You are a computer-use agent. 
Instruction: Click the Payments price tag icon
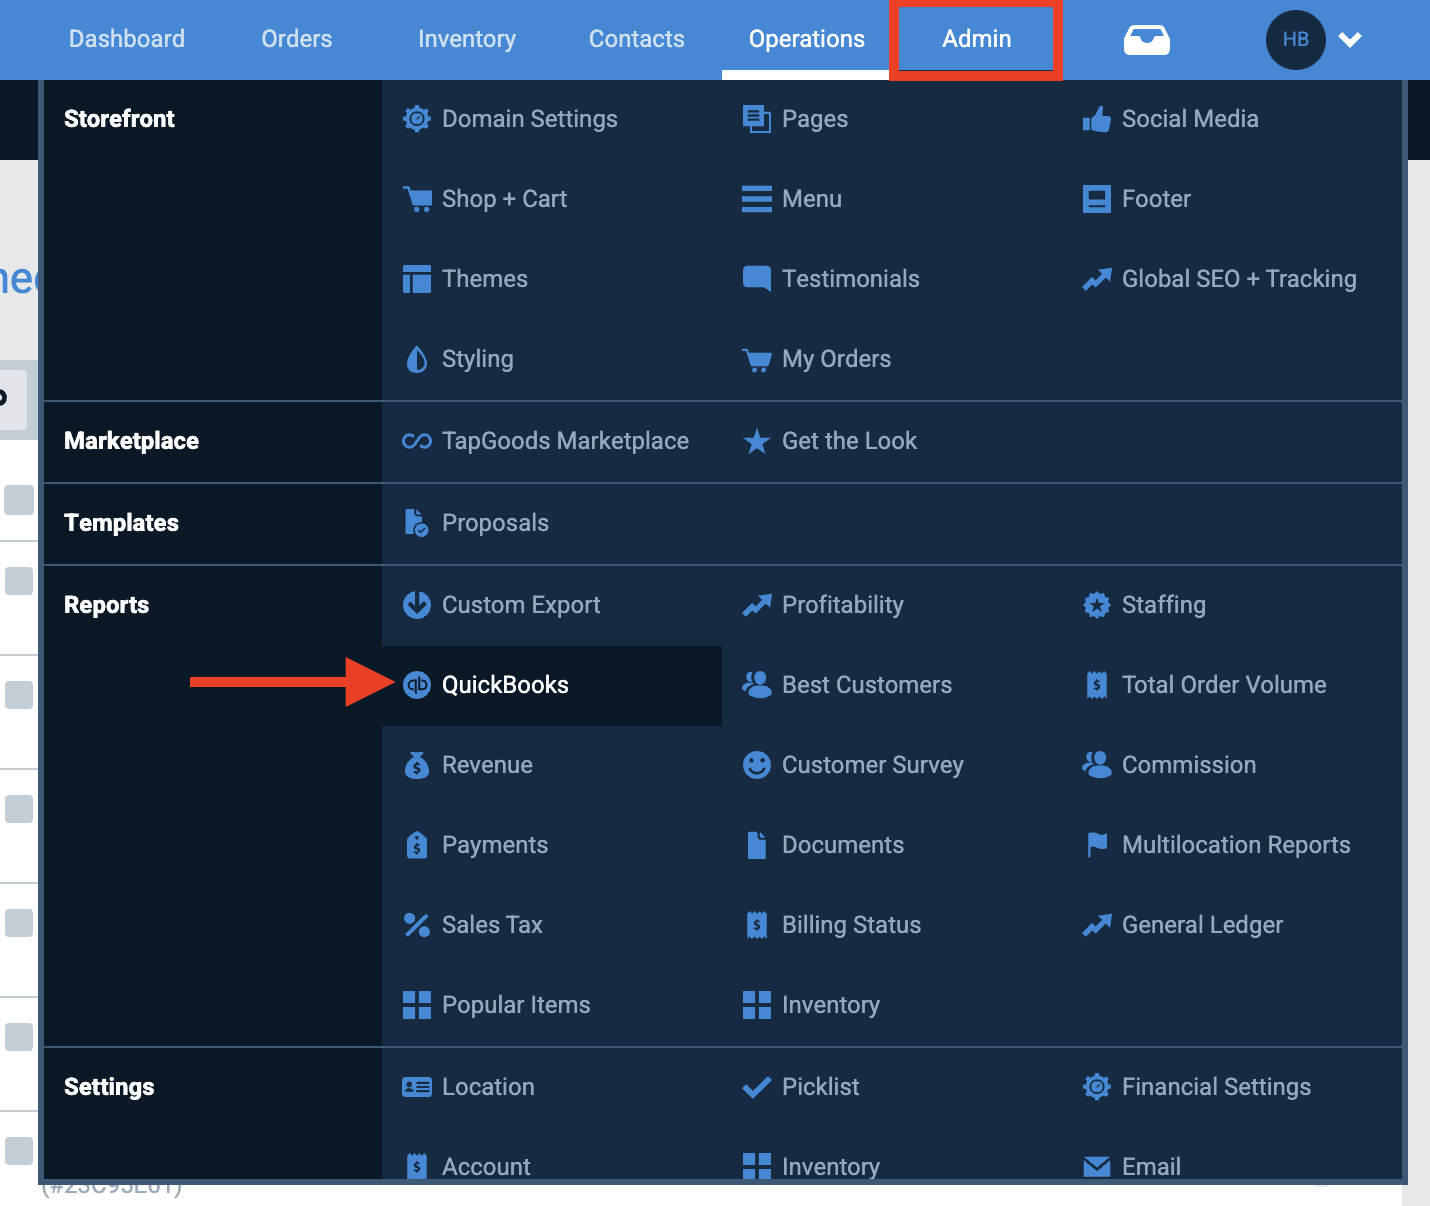[x=417, y=845]
